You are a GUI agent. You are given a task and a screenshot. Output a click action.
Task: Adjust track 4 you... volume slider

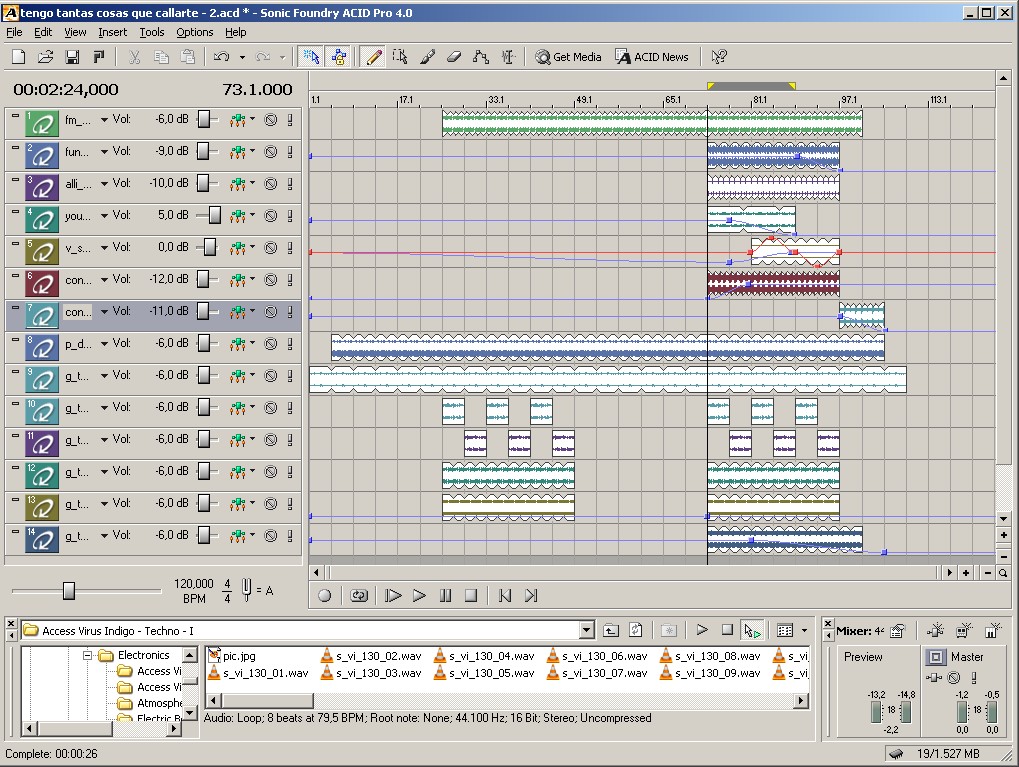point(214,216)
